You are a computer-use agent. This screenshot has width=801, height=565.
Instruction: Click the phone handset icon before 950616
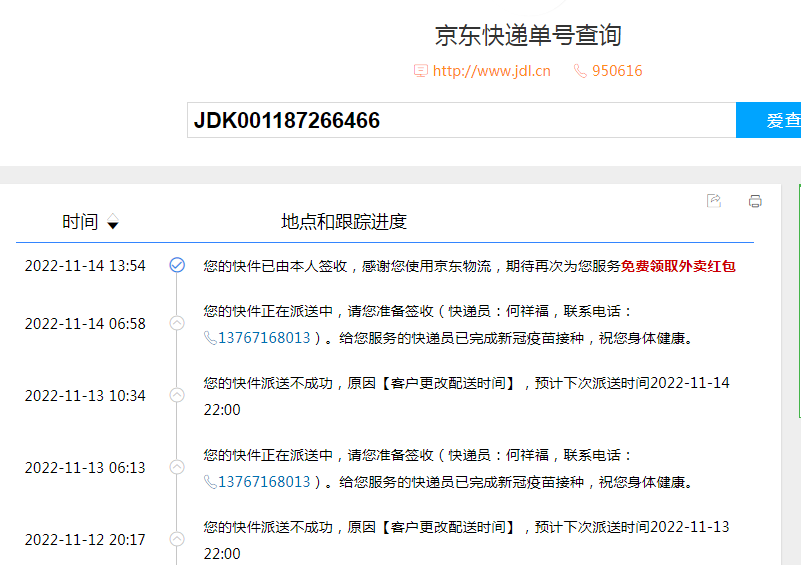pyautogui.click(x=580, y=70)
